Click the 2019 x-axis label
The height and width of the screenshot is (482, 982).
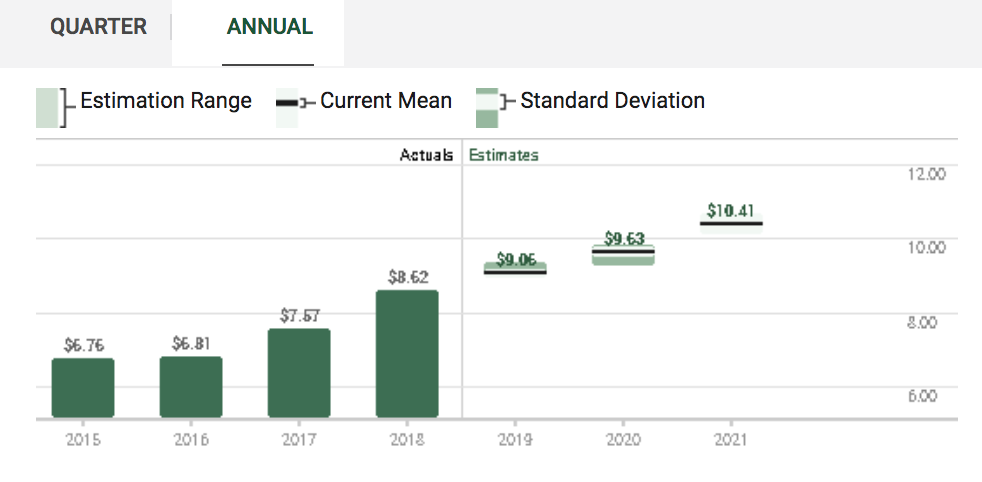515,440
